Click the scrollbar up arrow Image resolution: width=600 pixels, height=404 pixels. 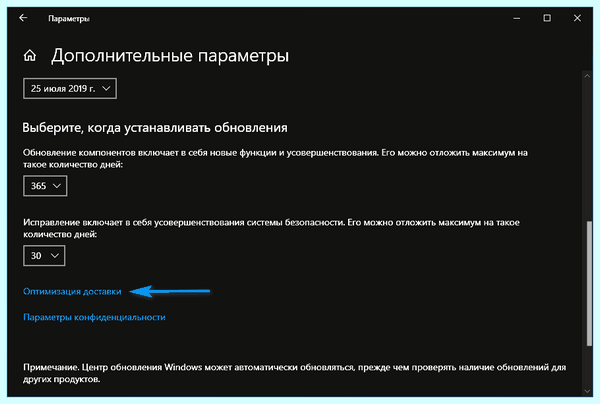[587, 76]
